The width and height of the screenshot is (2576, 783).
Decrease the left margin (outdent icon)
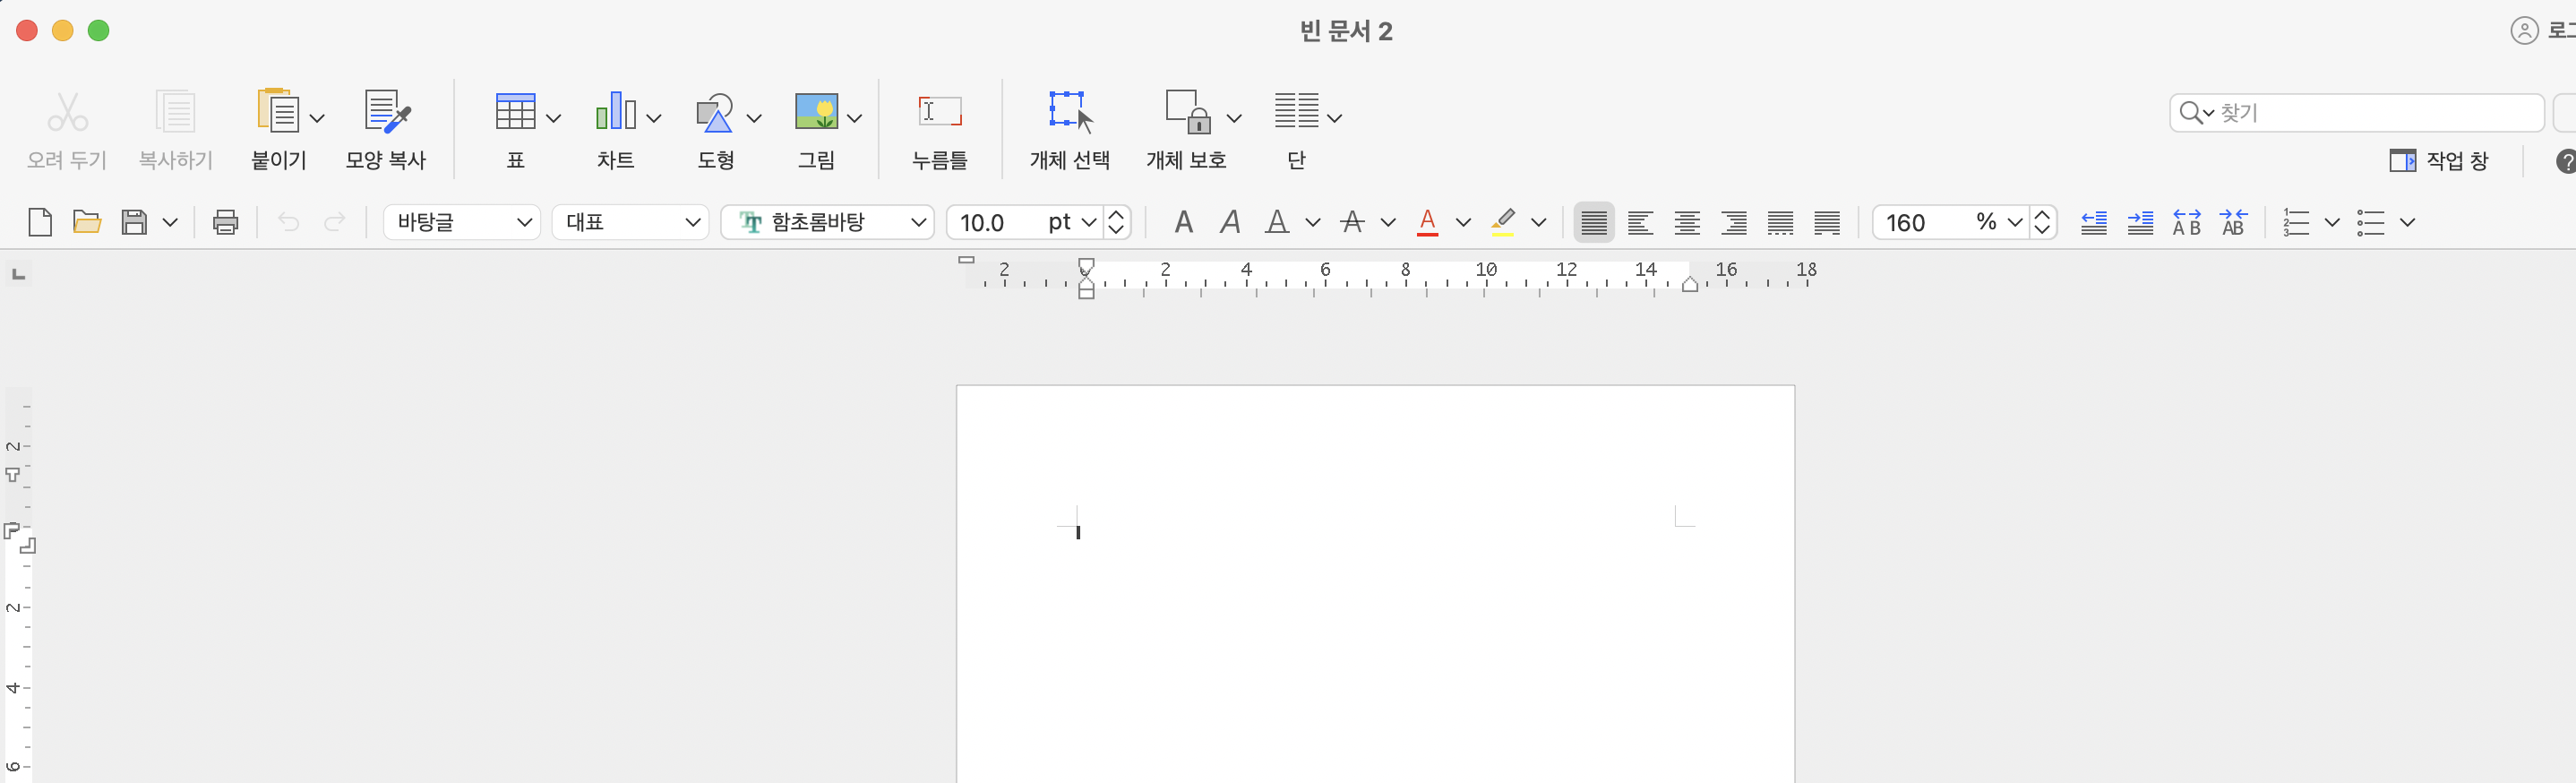(2094, 222)
